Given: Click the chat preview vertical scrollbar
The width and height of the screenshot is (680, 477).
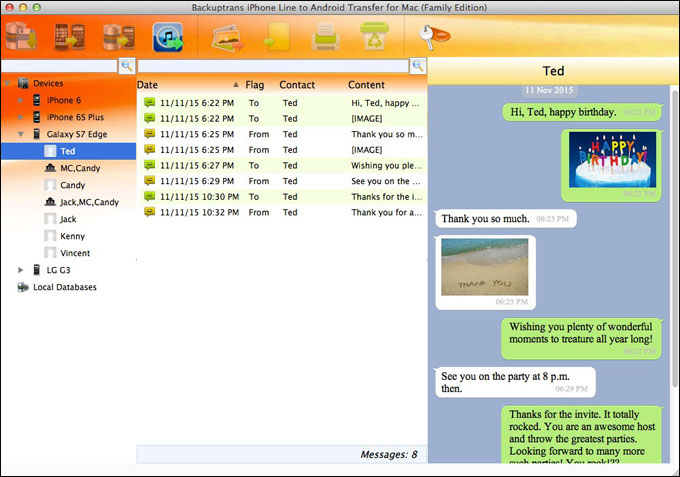Looking at the screenshot, I should pyautogui.click(x=674, y=236).
